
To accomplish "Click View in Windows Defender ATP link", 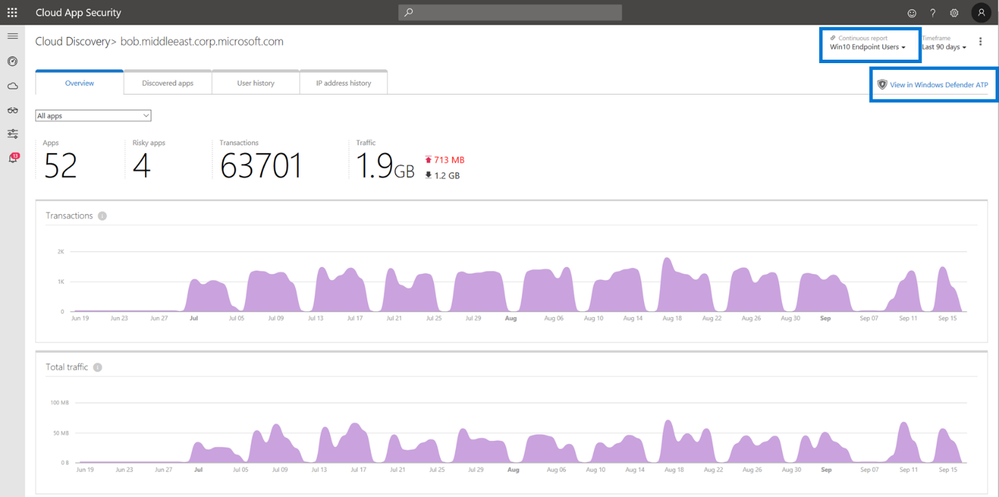I will coord(939,85).
